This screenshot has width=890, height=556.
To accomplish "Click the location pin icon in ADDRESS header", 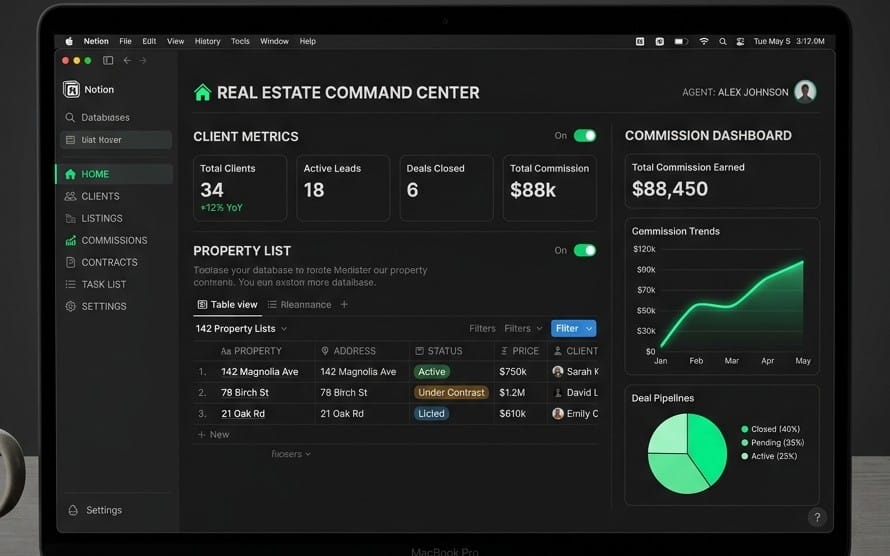I will coord(325,351).
